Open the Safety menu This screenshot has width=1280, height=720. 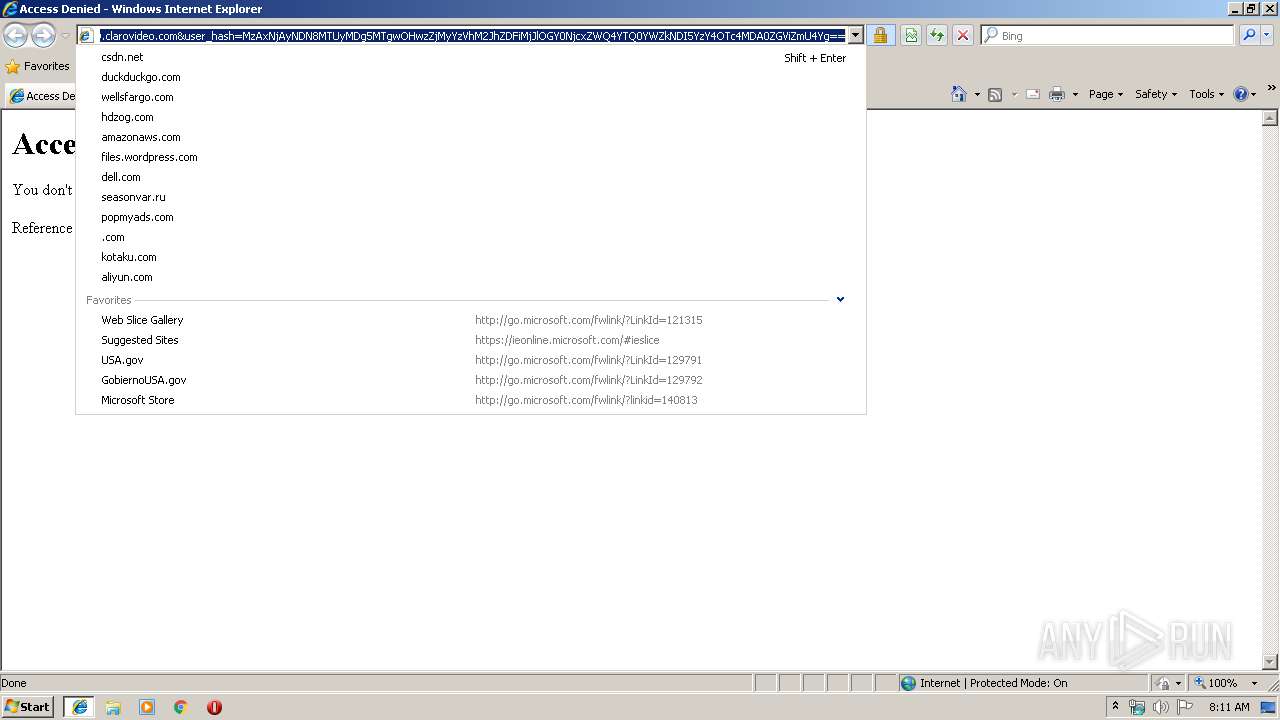(1156, 94)
